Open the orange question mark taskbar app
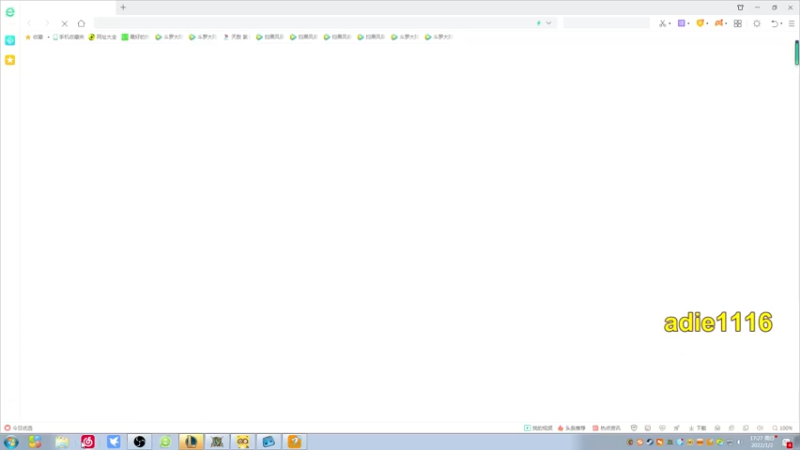Image resolution: width=800 pixels, height=450 pixels. point(294,442)
